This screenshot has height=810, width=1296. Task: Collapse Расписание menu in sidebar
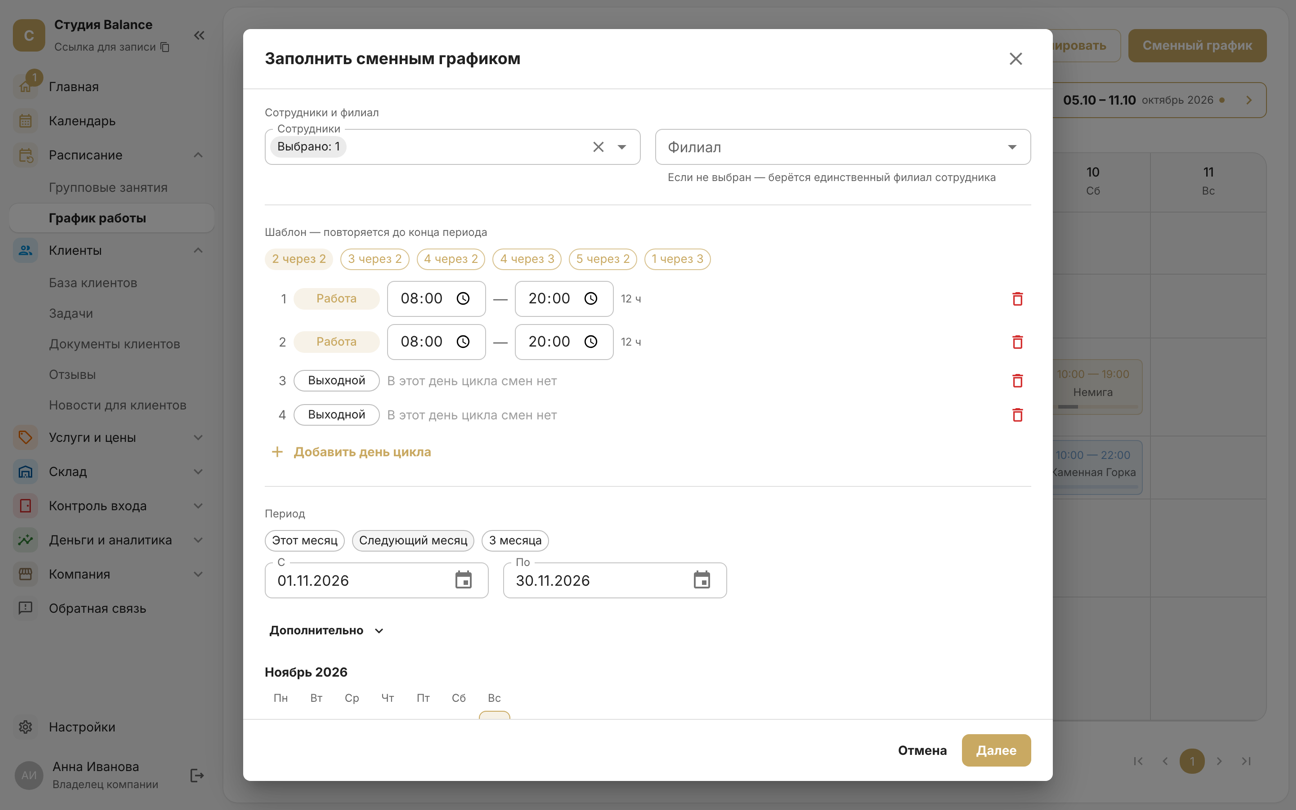198,155
